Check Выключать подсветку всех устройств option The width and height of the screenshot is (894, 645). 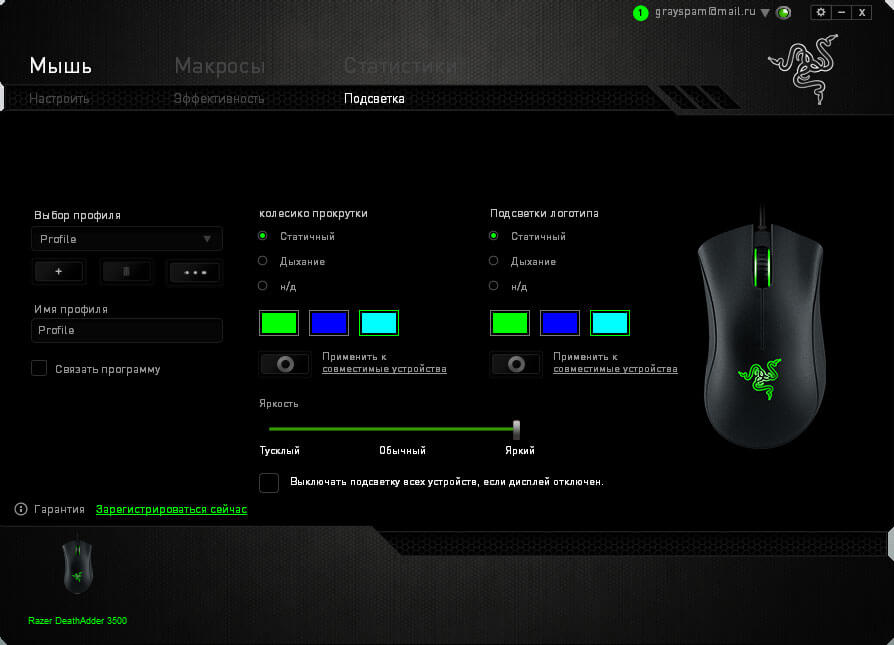point(268,482)
